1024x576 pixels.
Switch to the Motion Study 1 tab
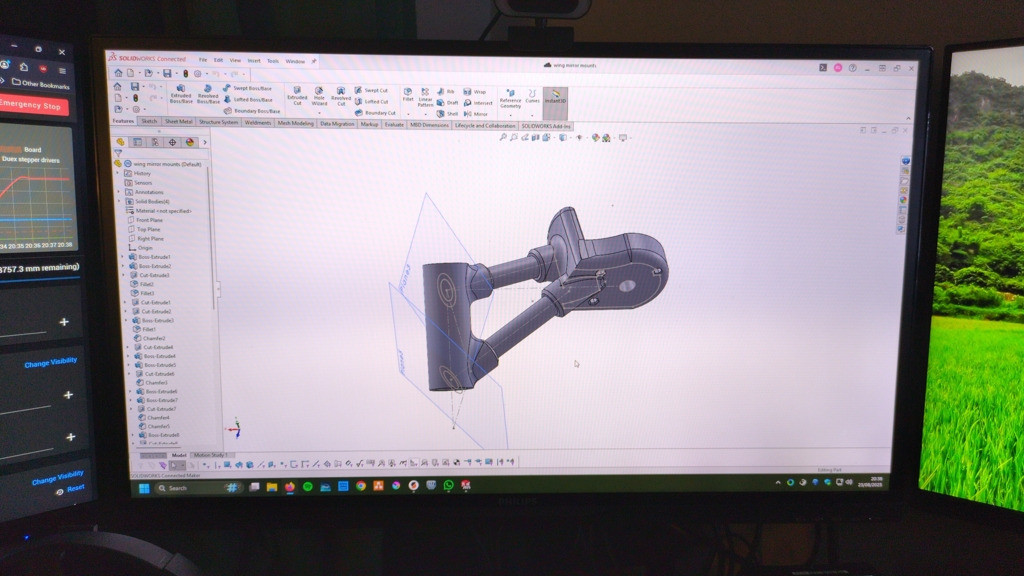(211, 454)
